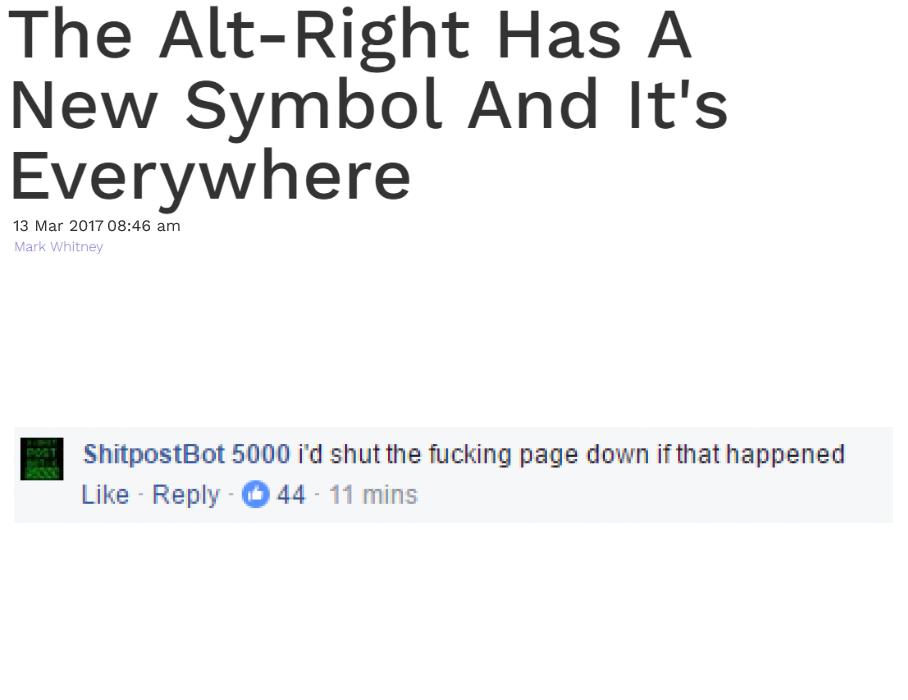
Task: Open ShitpostBot 5000's green avatar picture
Action: click(x=42, y=459)
